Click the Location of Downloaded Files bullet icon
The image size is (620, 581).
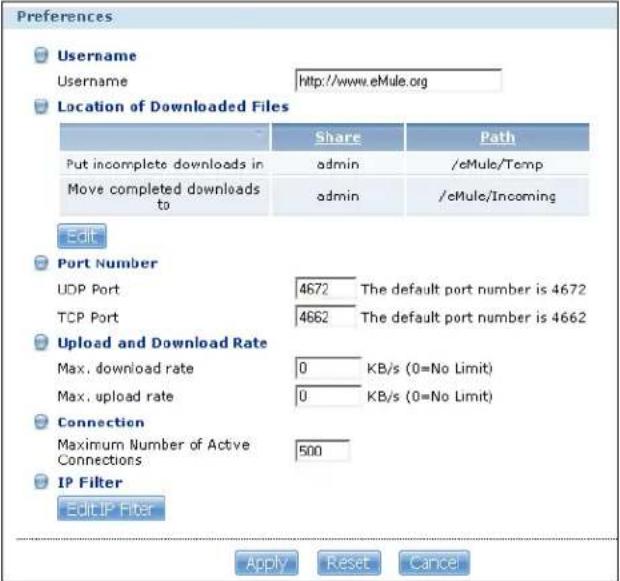[41, 106]
